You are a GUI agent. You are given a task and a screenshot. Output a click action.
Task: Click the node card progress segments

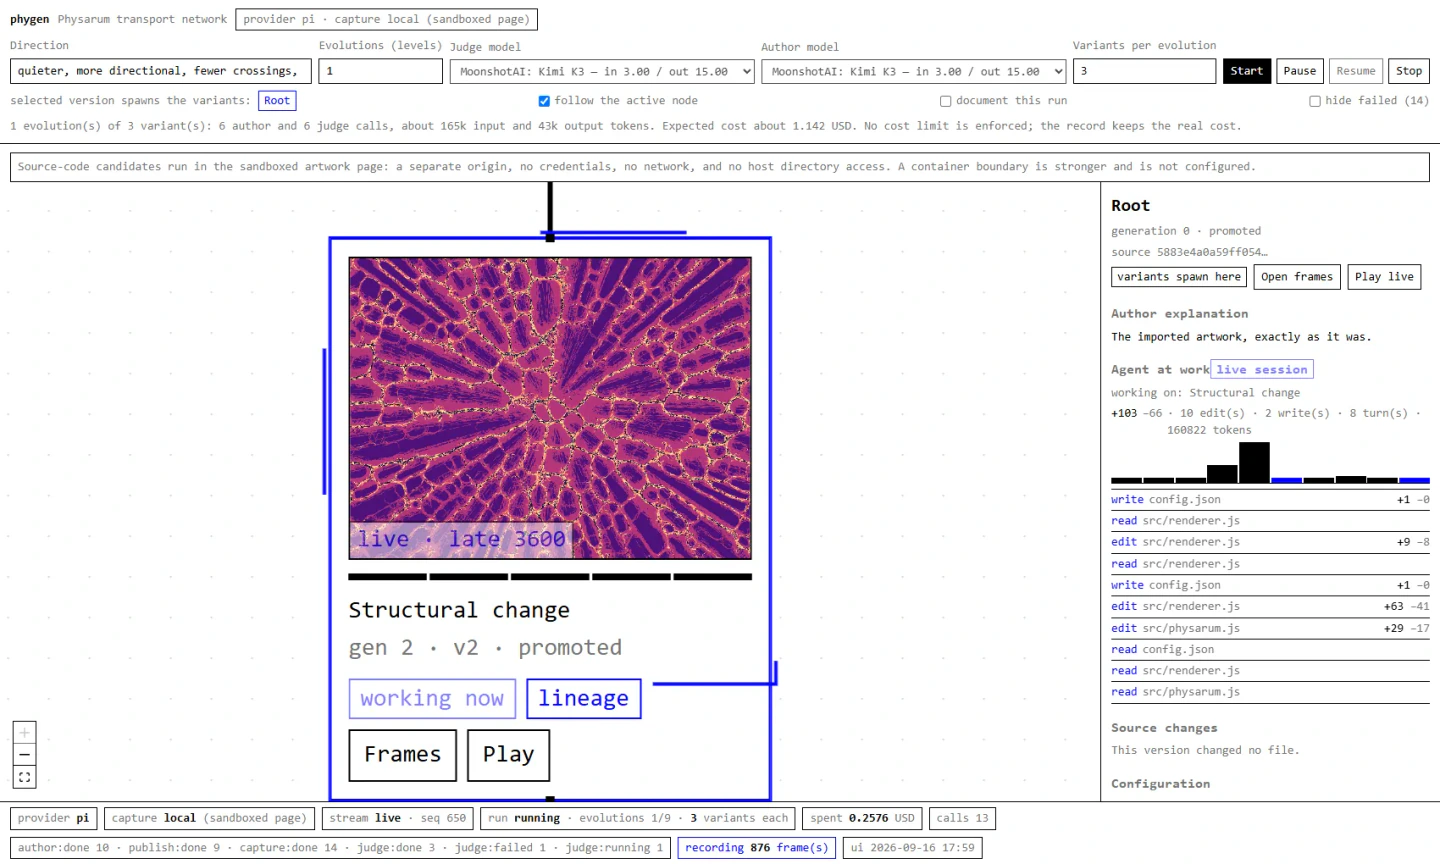tap(550, 577)
